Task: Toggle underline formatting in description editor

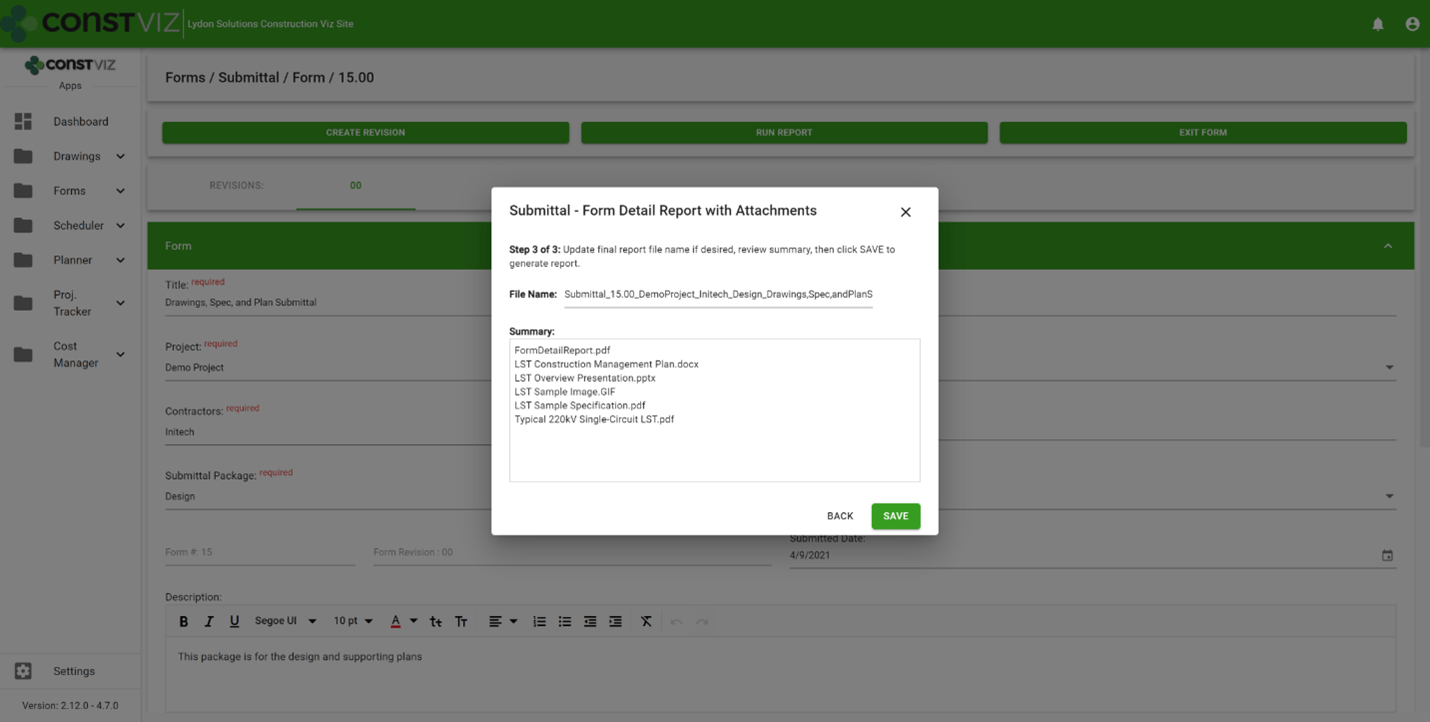Action: coord(234,622)
